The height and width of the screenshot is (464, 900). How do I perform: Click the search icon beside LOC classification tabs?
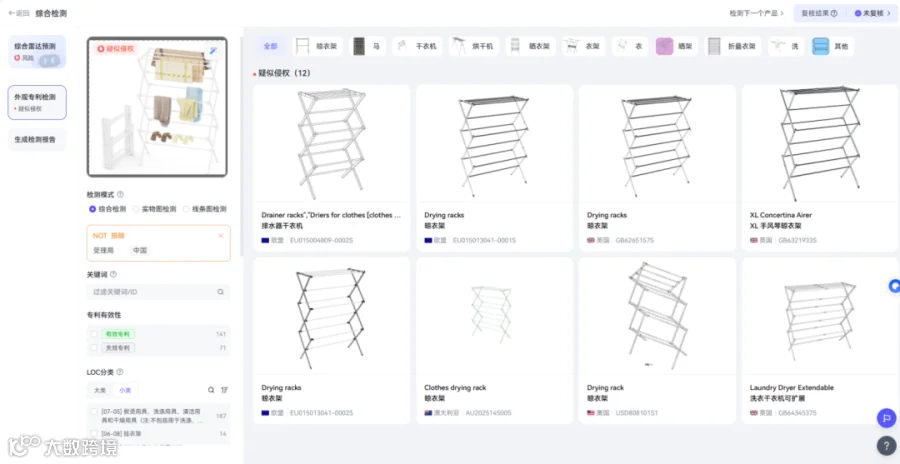click(x=211, y=390)
